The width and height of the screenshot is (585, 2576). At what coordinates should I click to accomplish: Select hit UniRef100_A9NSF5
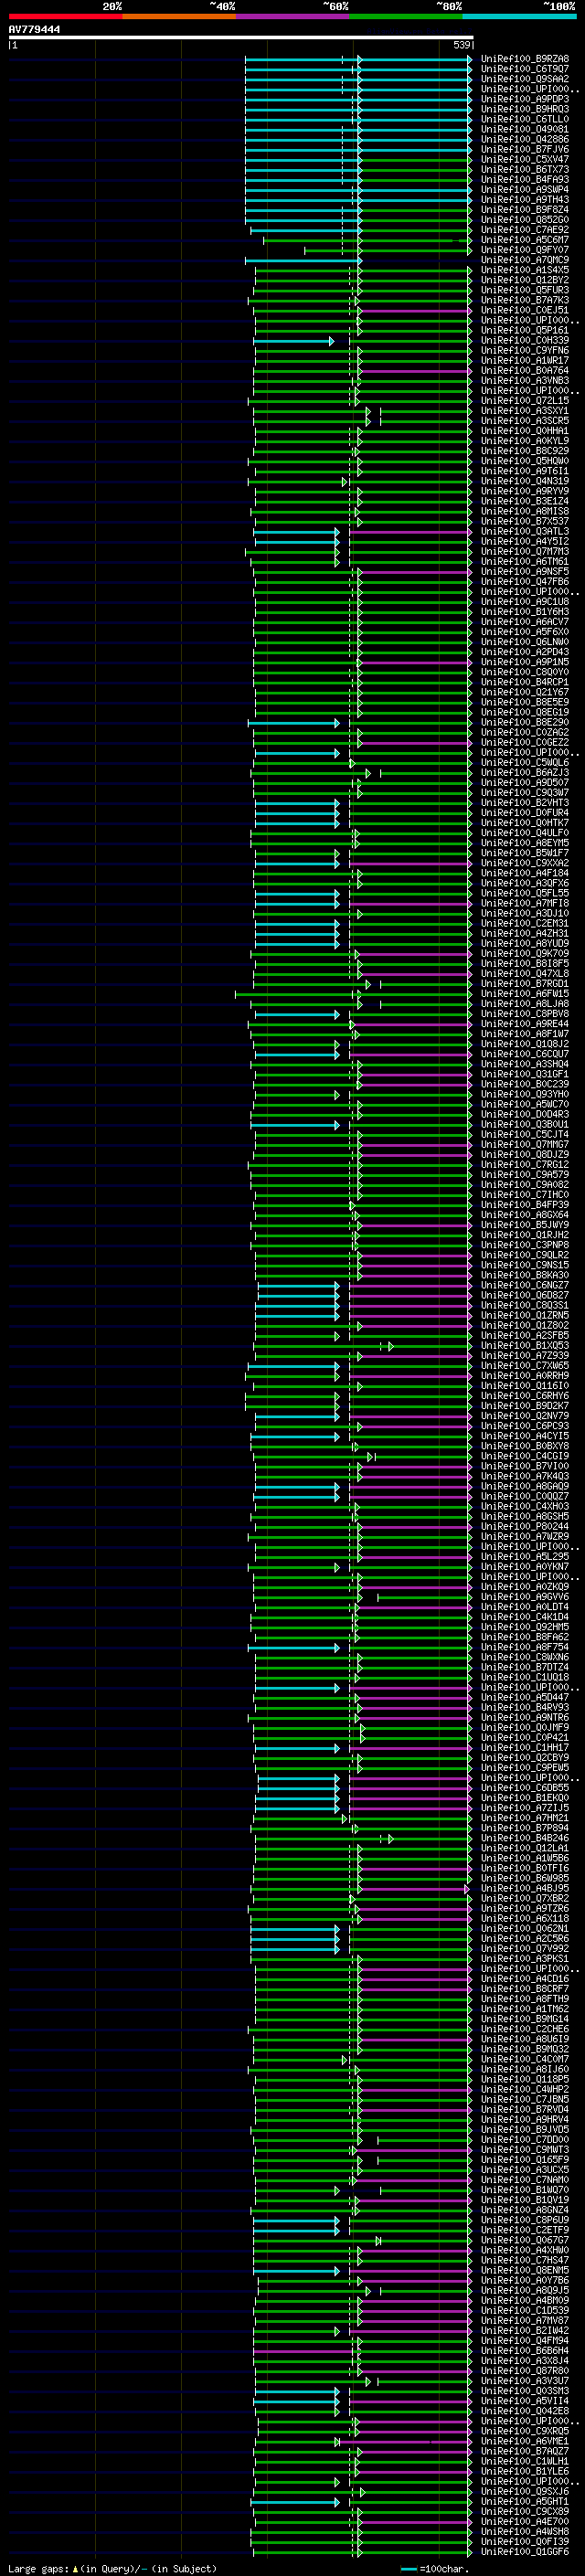coord(525,572)
